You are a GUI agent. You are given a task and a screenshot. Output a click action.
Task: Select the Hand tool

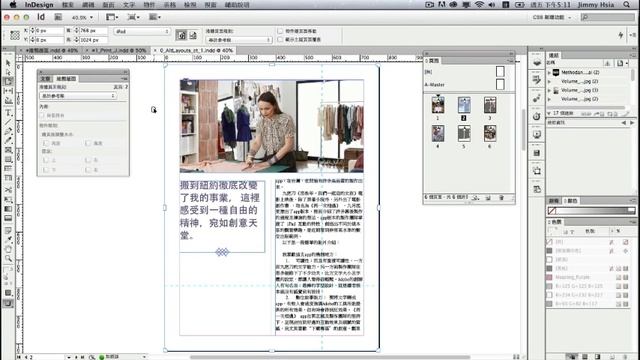tap(8, 249)
